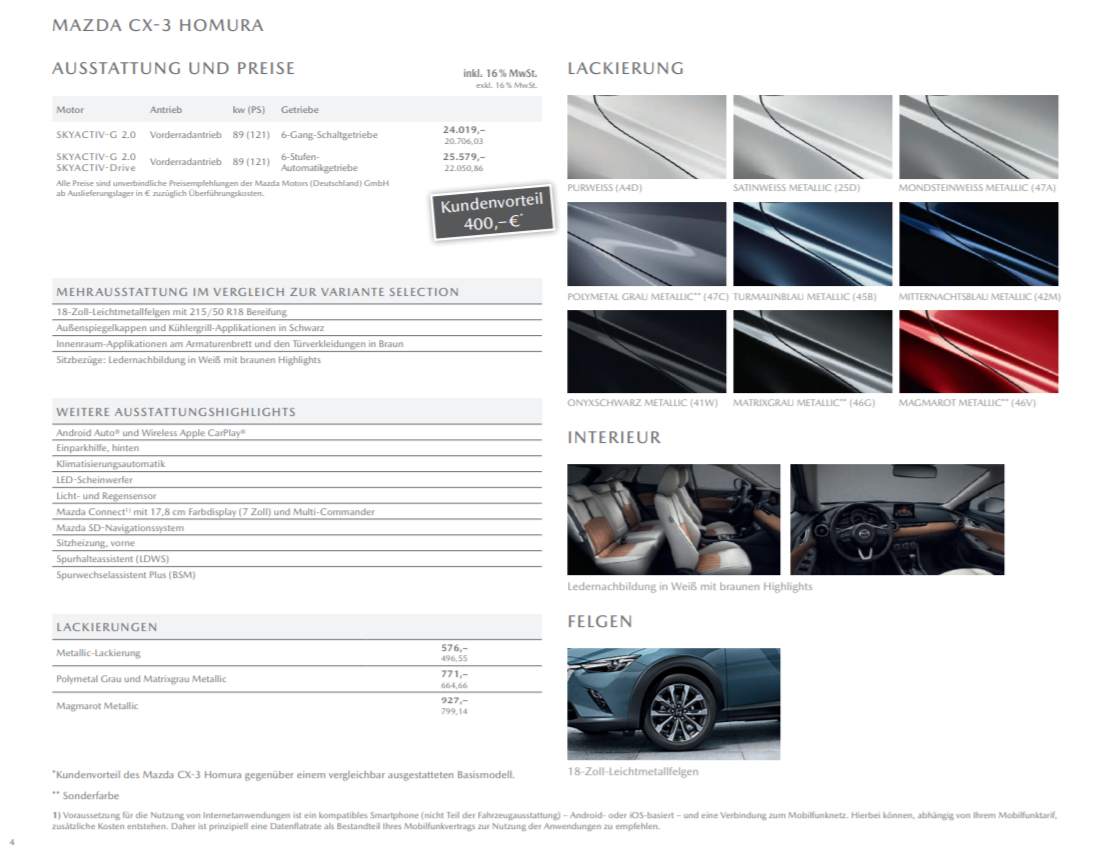This screenshot has height=851, width=1099.
Task: Click the Metallic-Lackierung price 576,–
Action: pyautogui.click(x=454, y=648)
